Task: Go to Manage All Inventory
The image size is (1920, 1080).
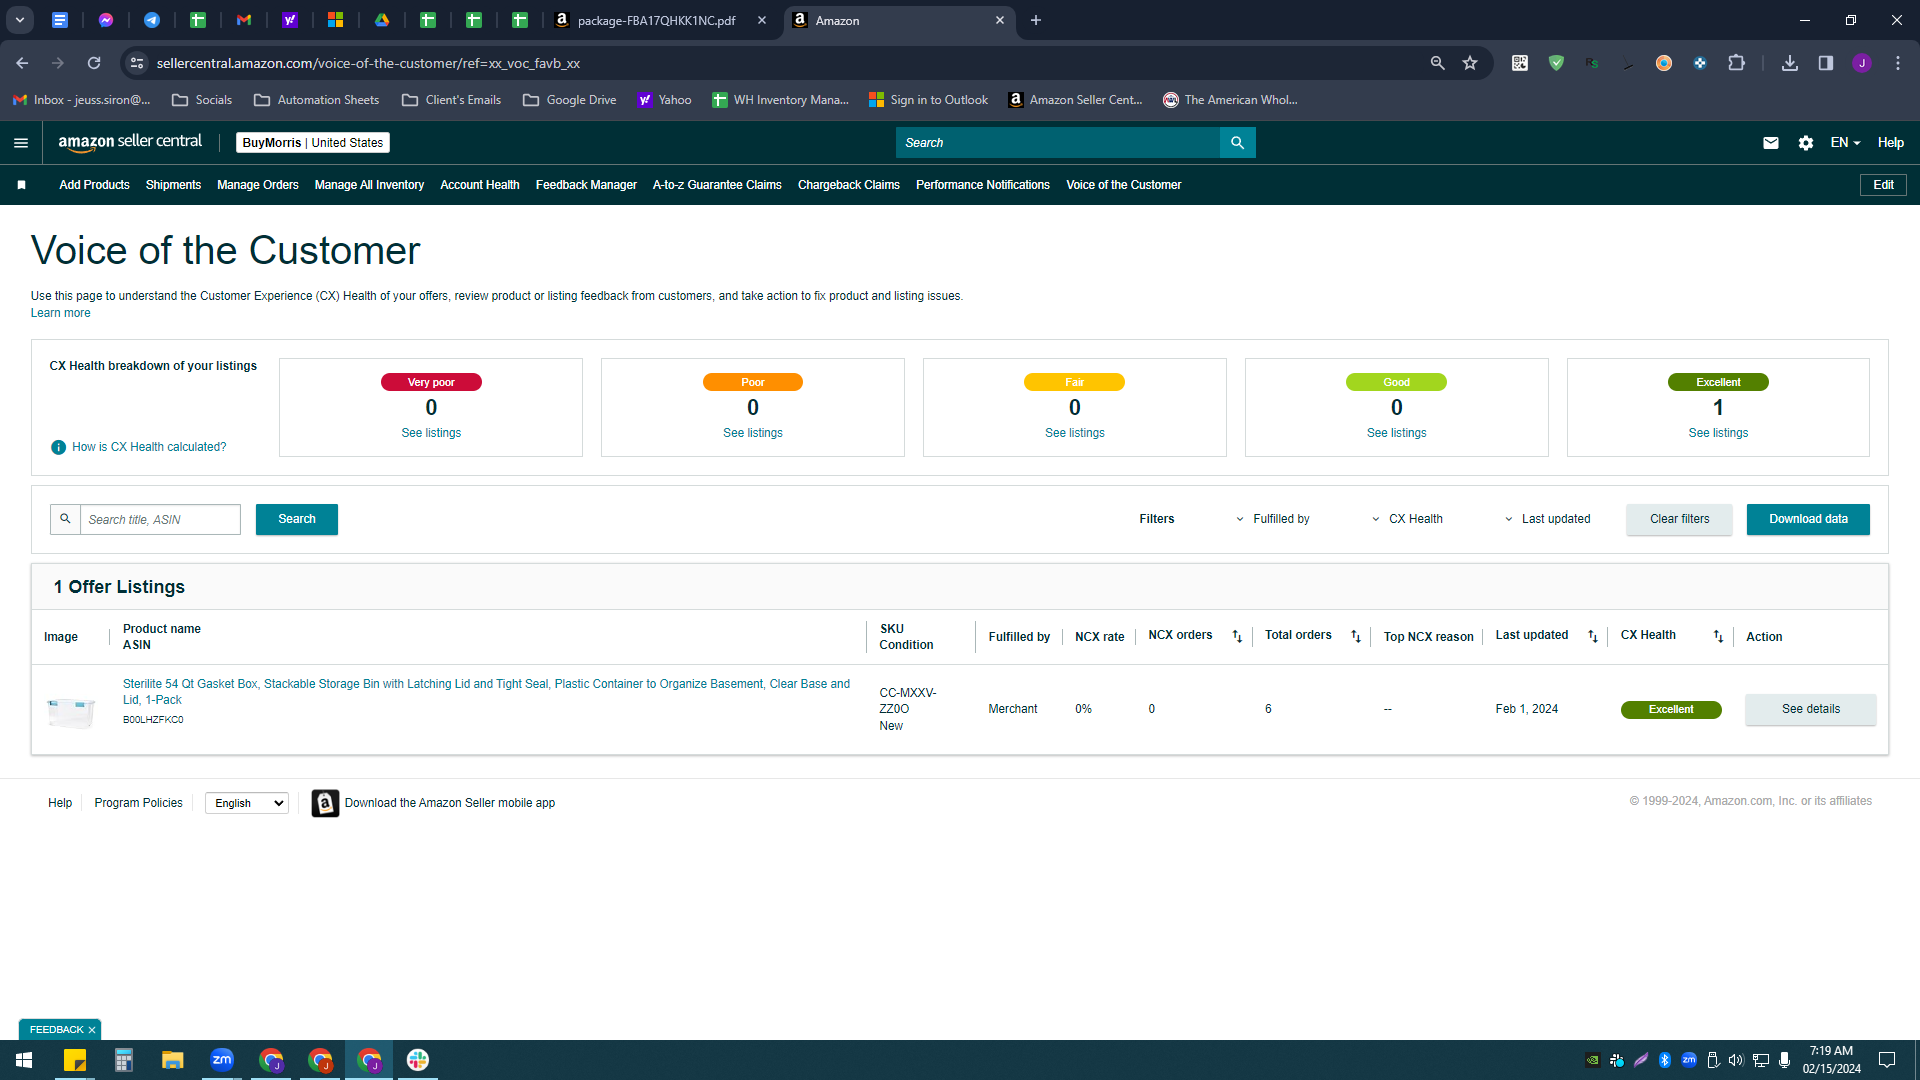Action: pyautogui.click(x=369, y=185)
